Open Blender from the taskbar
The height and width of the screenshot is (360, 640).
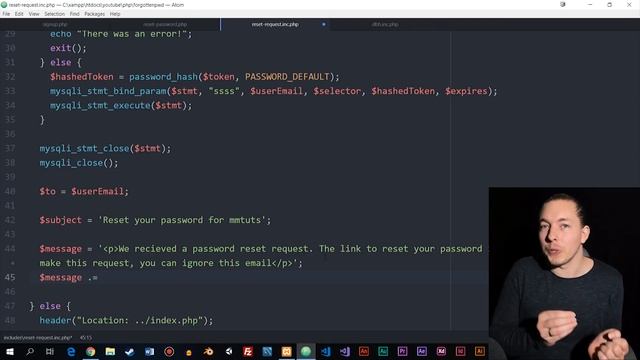[208, 351]
